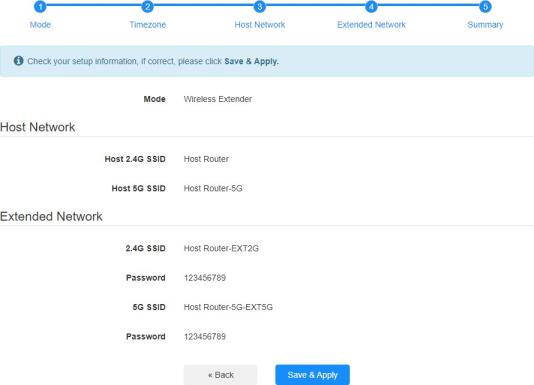The height and width of the screenshot is (385, 534).
Task: Go to the Extended Network step label
Action: (x=371, y=25)
